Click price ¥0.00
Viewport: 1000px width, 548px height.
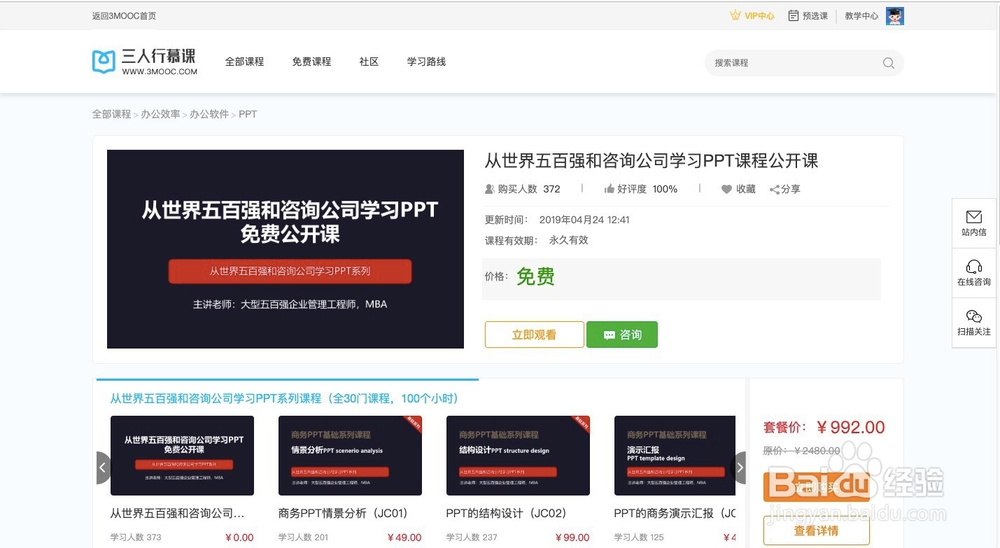(239, 537)
